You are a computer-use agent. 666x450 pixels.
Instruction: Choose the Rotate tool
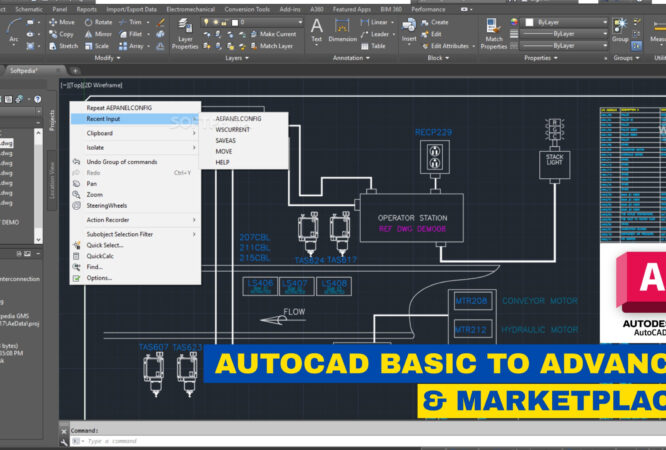point(98,22)
